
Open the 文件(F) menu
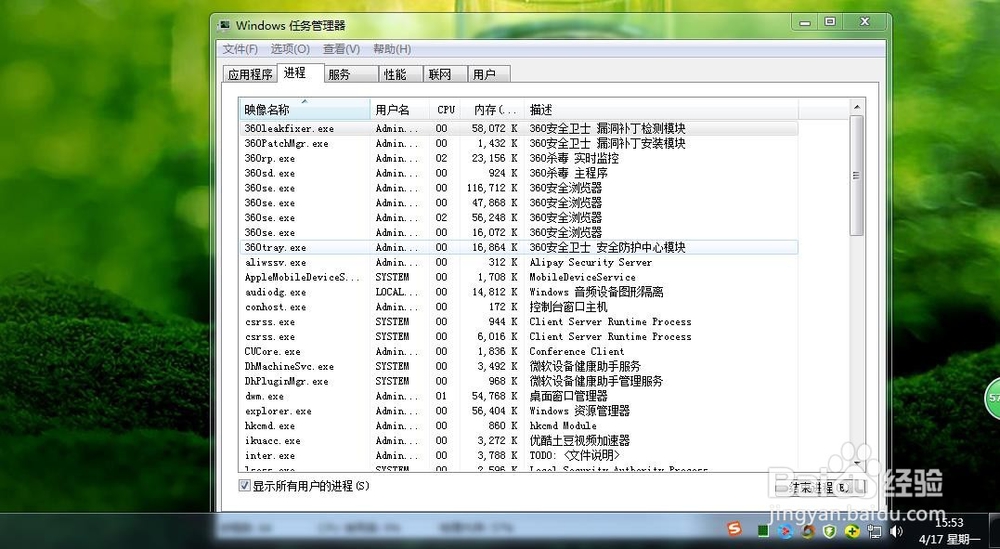(240, 49)
